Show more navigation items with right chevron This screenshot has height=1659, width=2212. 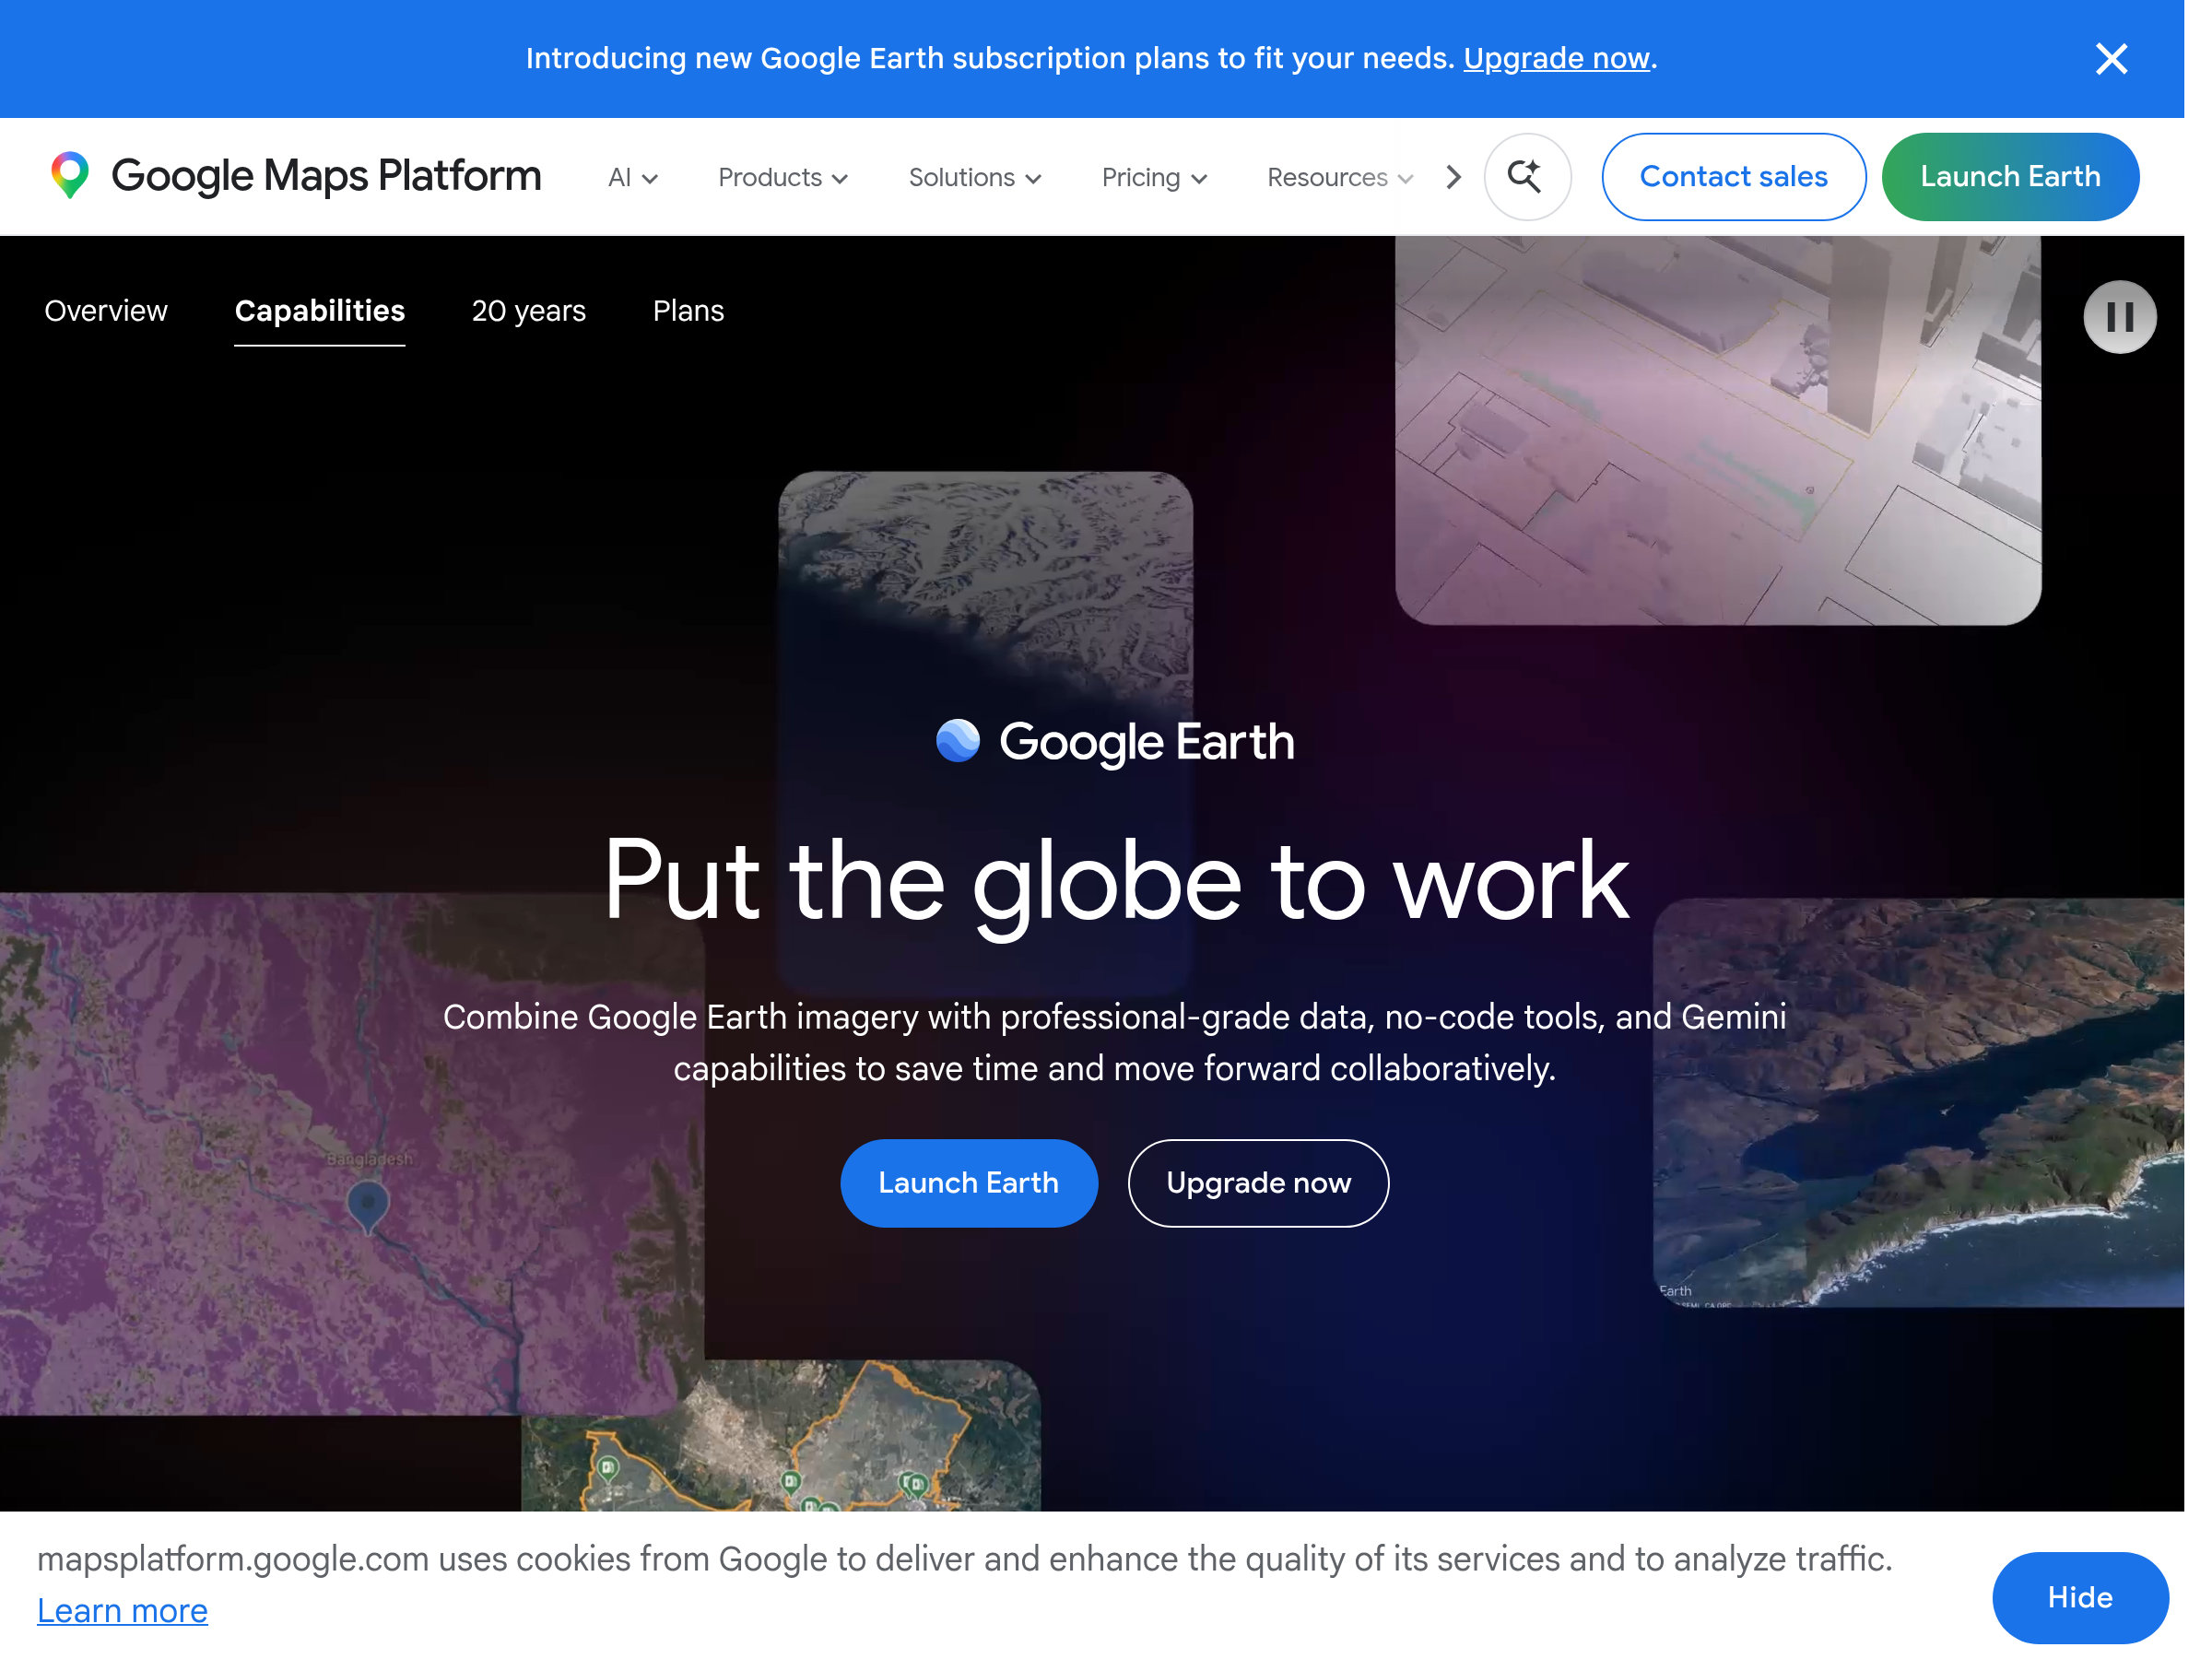(x=1453, y=178)
